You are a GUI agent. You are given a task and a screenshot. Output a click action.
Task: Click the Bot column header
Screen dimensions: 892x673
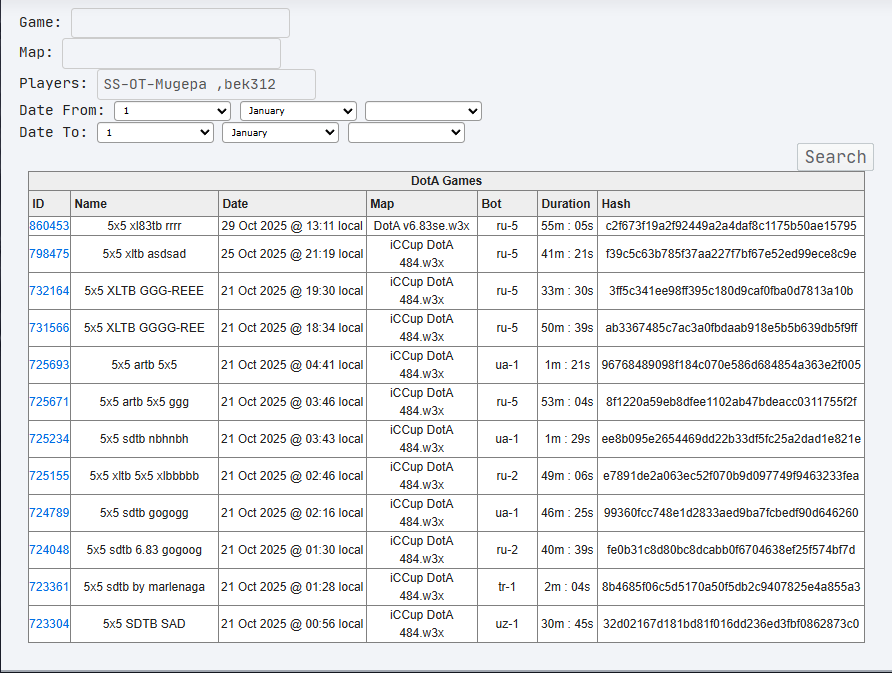(x=507, y=204)
